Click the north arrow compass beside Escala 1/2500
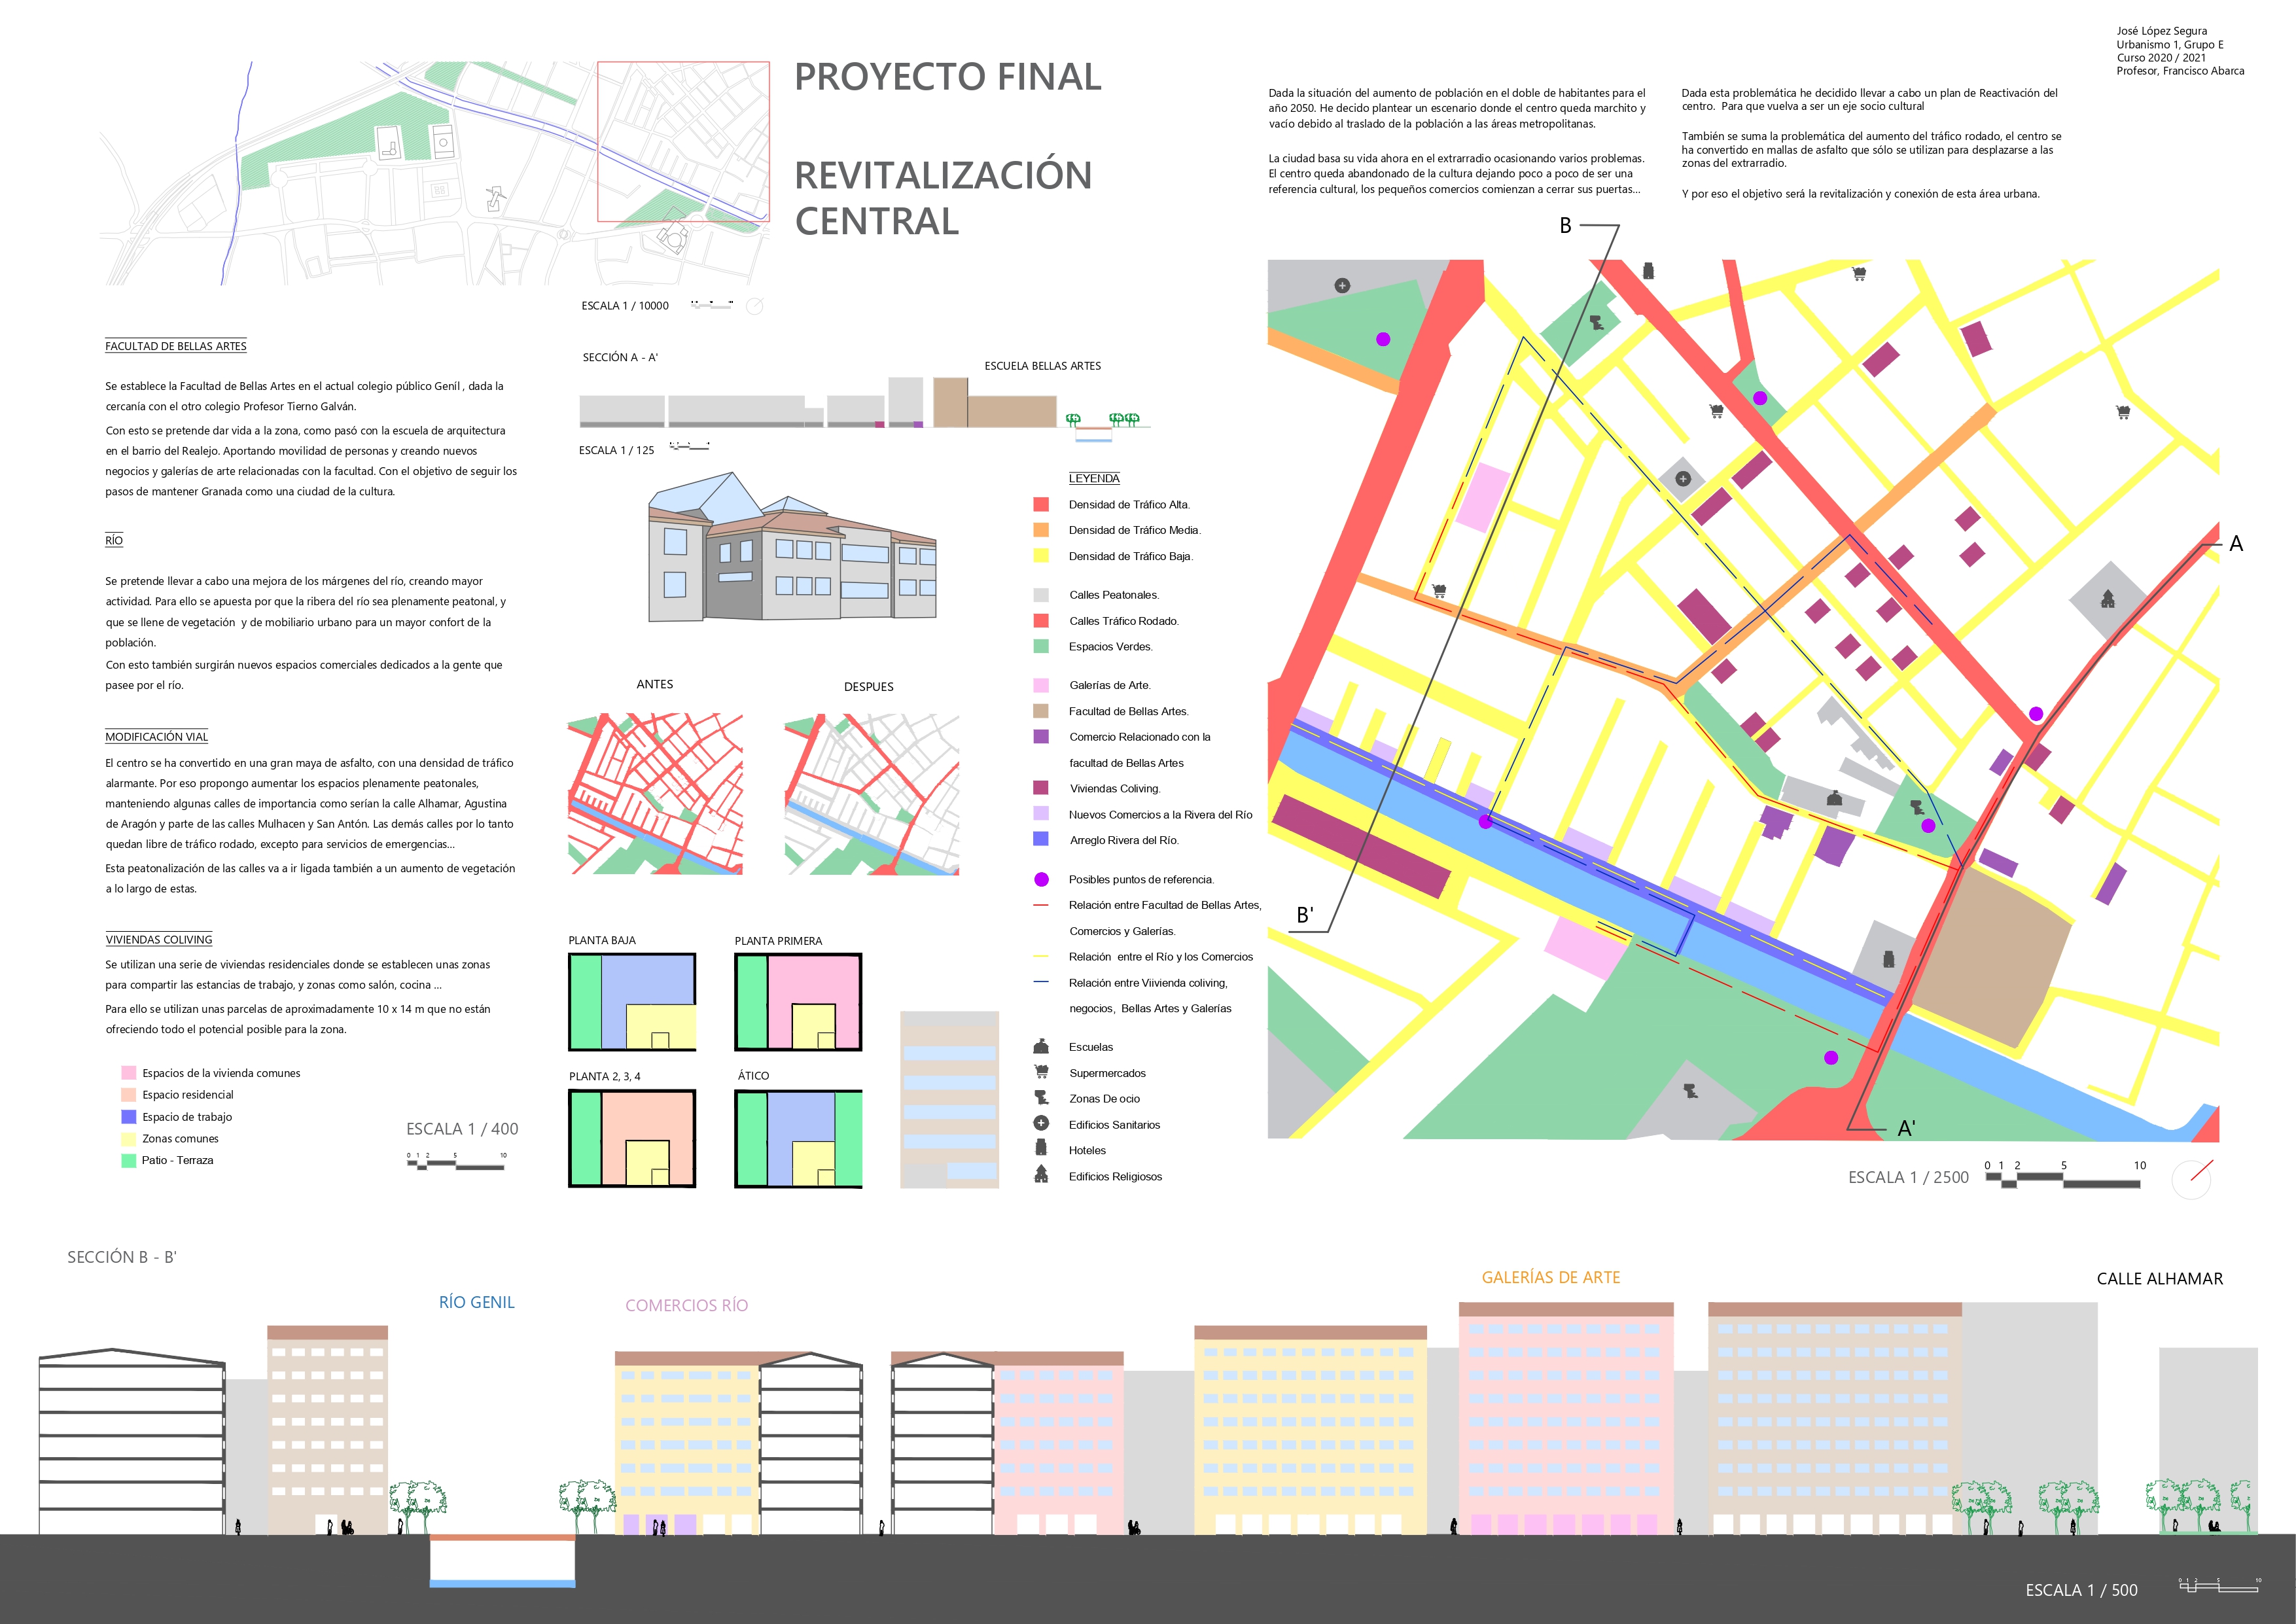 click(x=2191, y=1179)
